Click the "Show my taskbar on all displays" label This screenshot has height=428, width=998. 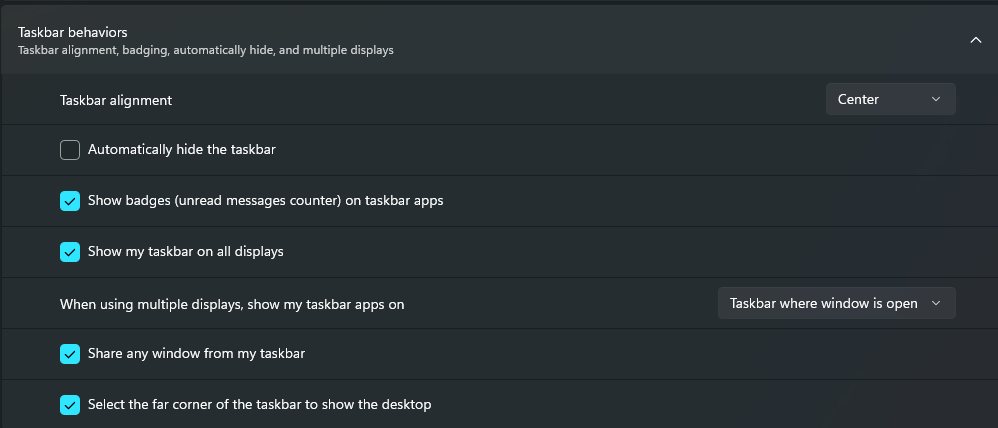point(186,252)
